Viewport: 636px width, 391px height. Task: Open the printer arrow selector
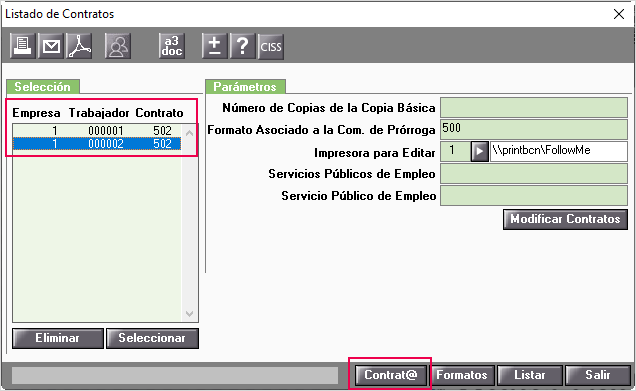[479, 151]
